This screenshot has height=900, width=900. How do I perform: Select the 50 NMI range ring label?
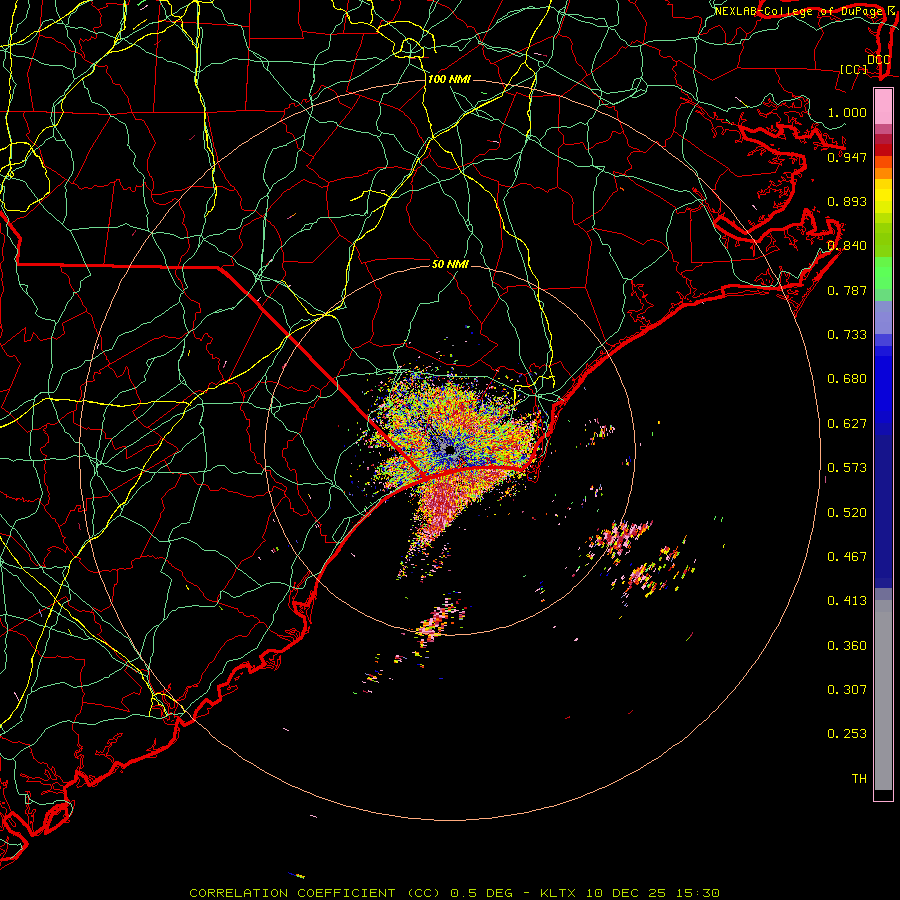pos(450,264)
